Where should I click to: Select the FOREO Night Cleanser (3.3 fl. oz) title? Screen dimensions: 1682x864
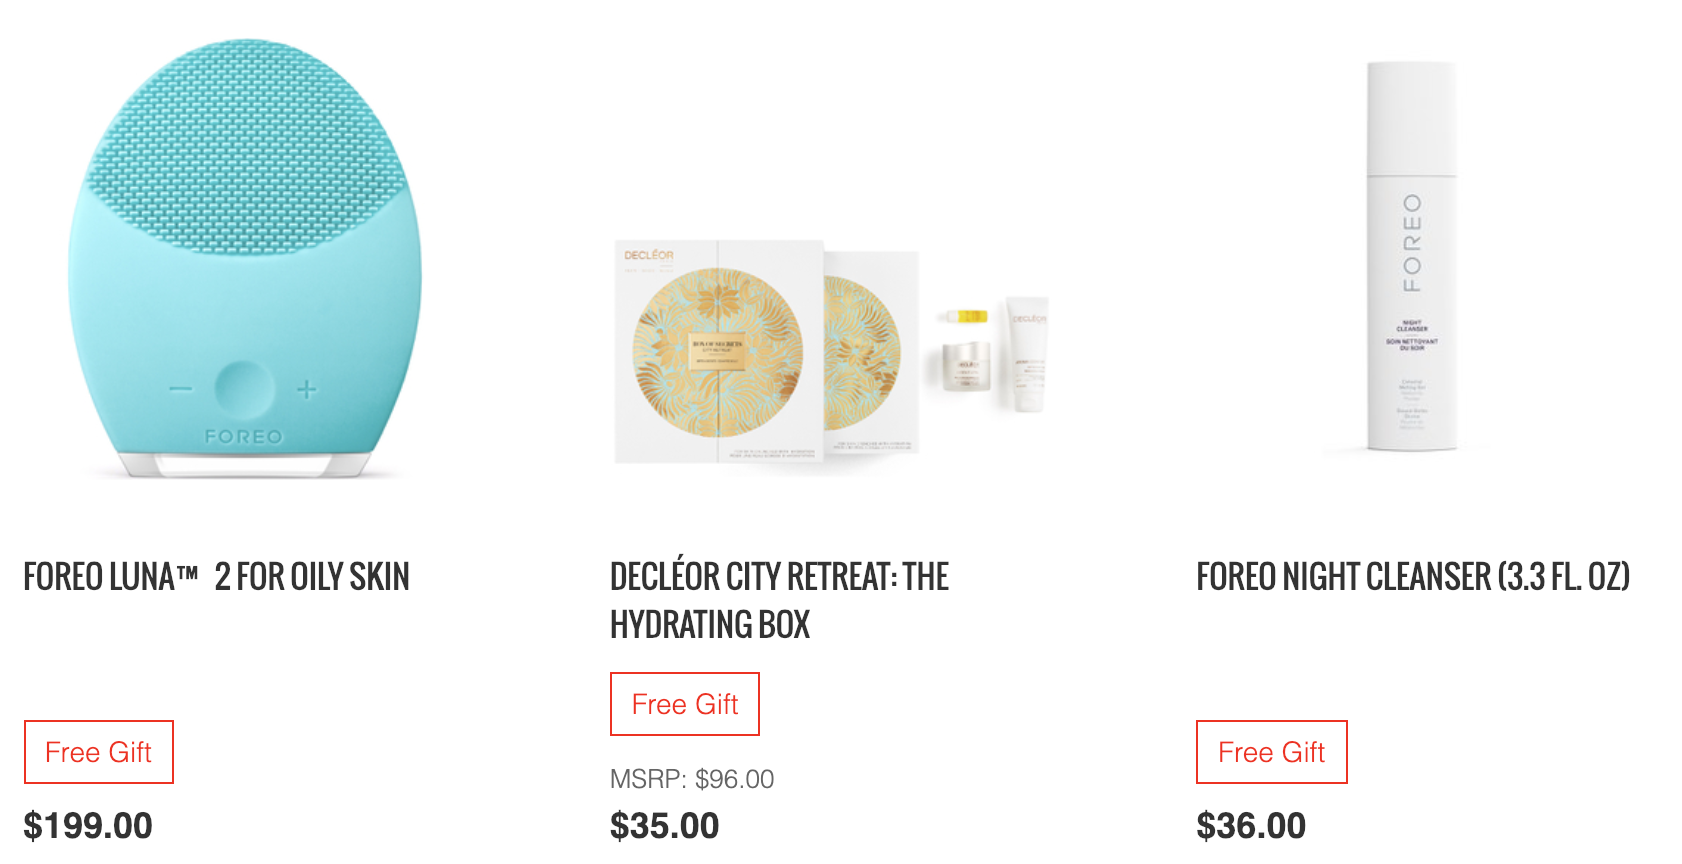1413,577
